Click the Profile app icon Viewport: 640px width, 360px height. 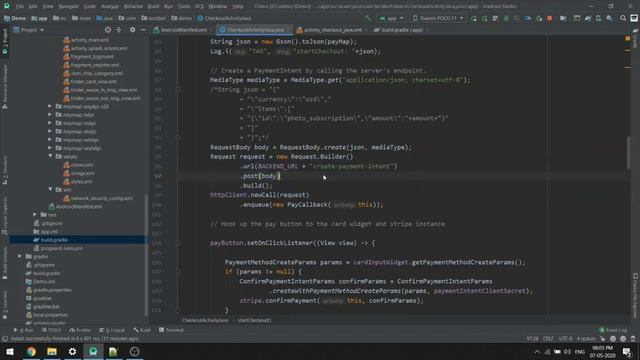(x=528, y=18)
